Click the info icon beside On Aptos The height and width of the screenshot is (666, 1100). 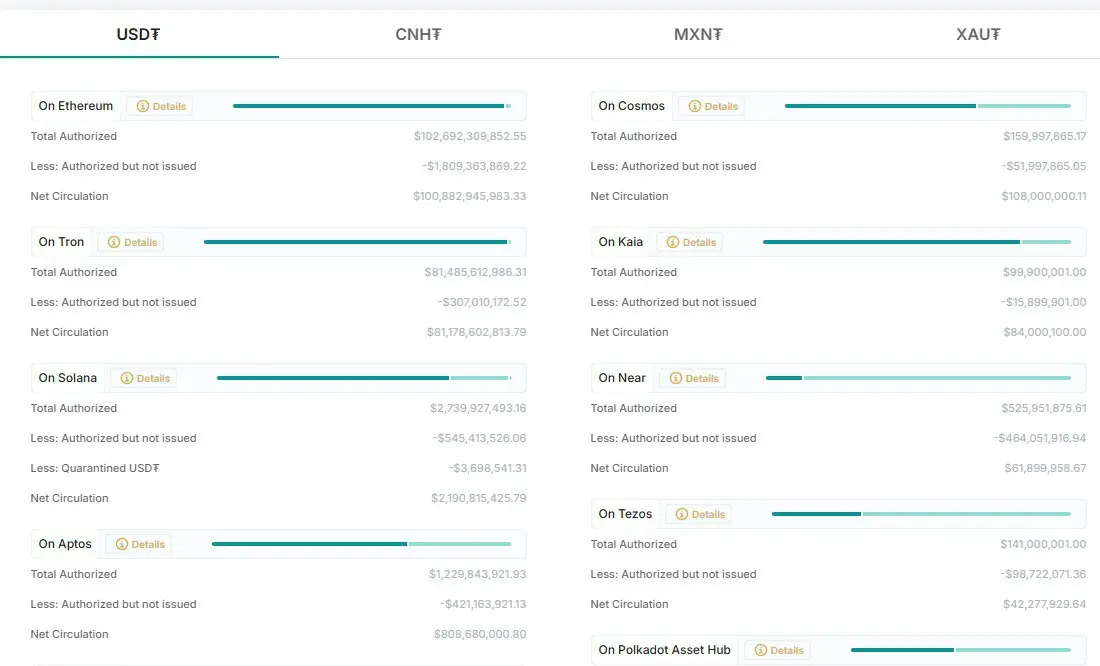[122, 545]
